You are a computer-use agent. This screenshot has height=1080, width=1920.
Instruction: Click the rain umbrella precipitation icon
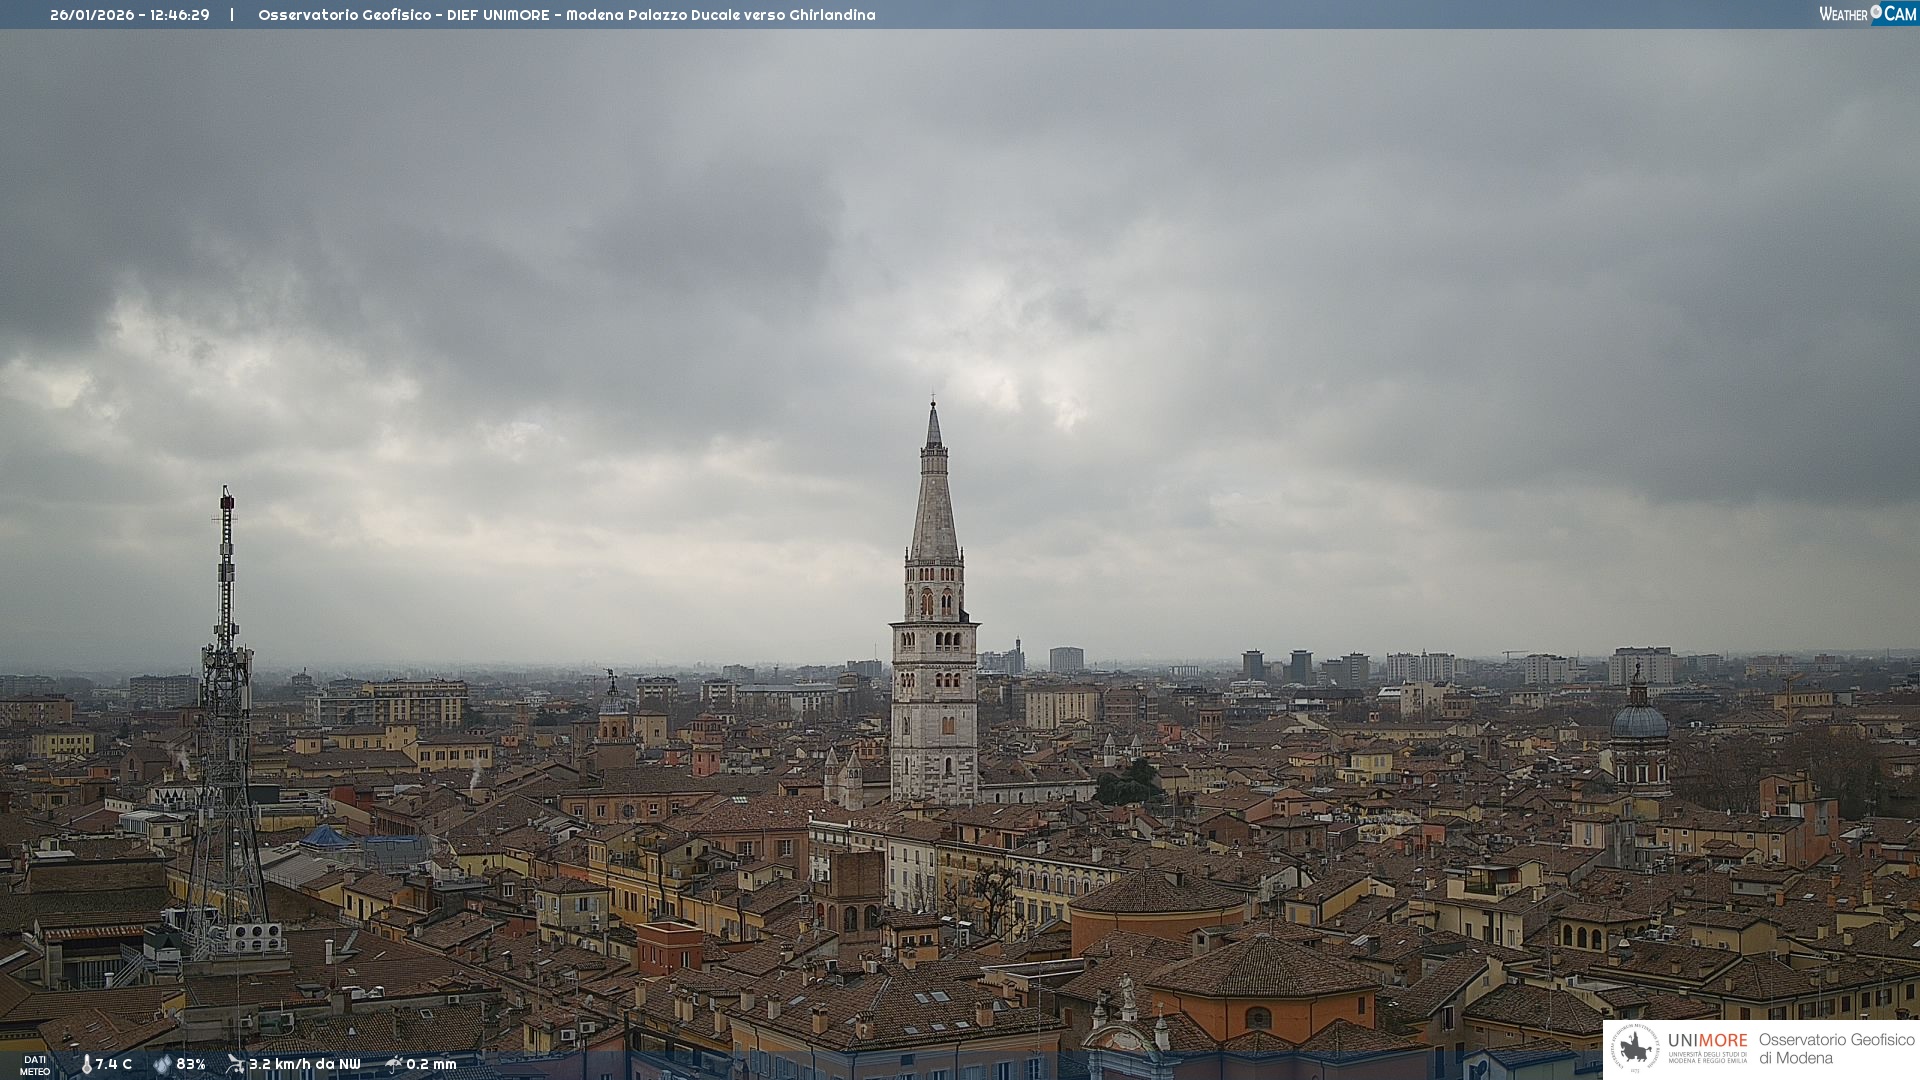(394, 1064)
